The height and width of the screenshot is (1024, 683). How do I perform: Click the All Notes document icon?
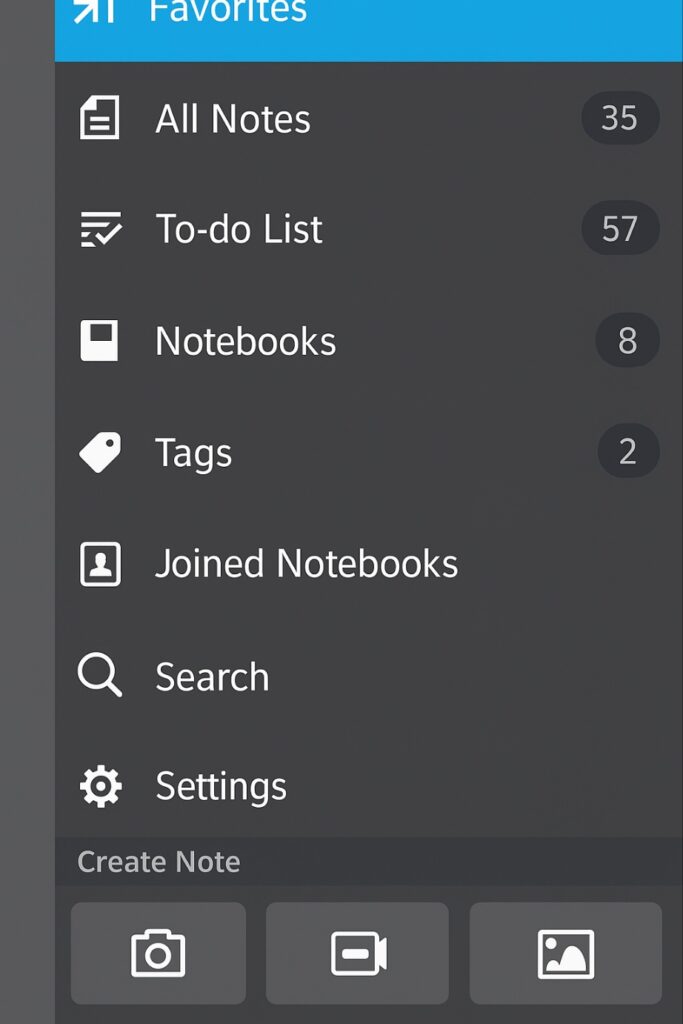click(x=99, y=118)
